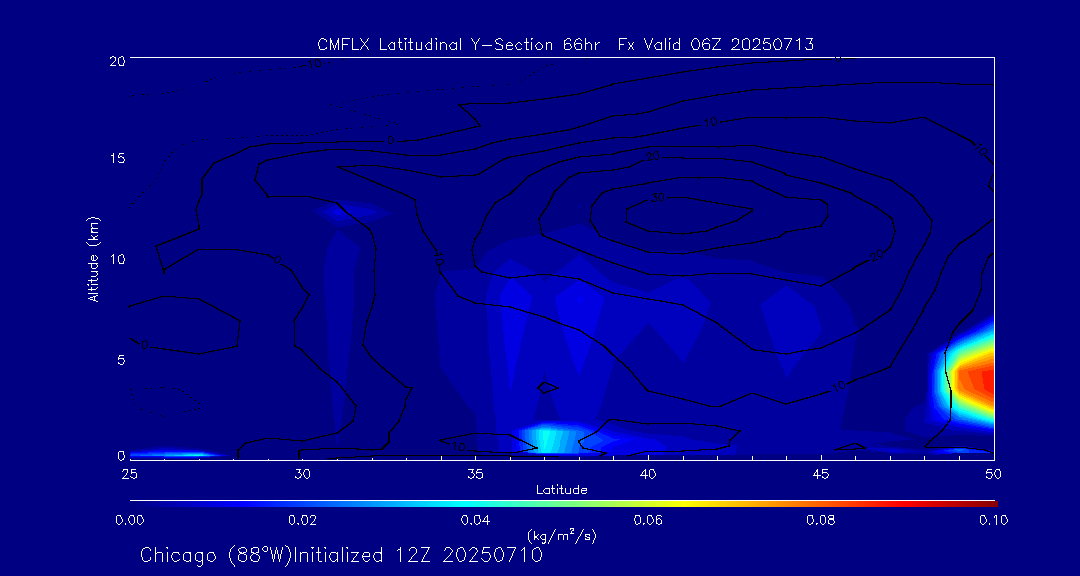Click the colorbar label "0.04"
The width and height of the screenshot is (1080, 576).
tap(476, 520)
